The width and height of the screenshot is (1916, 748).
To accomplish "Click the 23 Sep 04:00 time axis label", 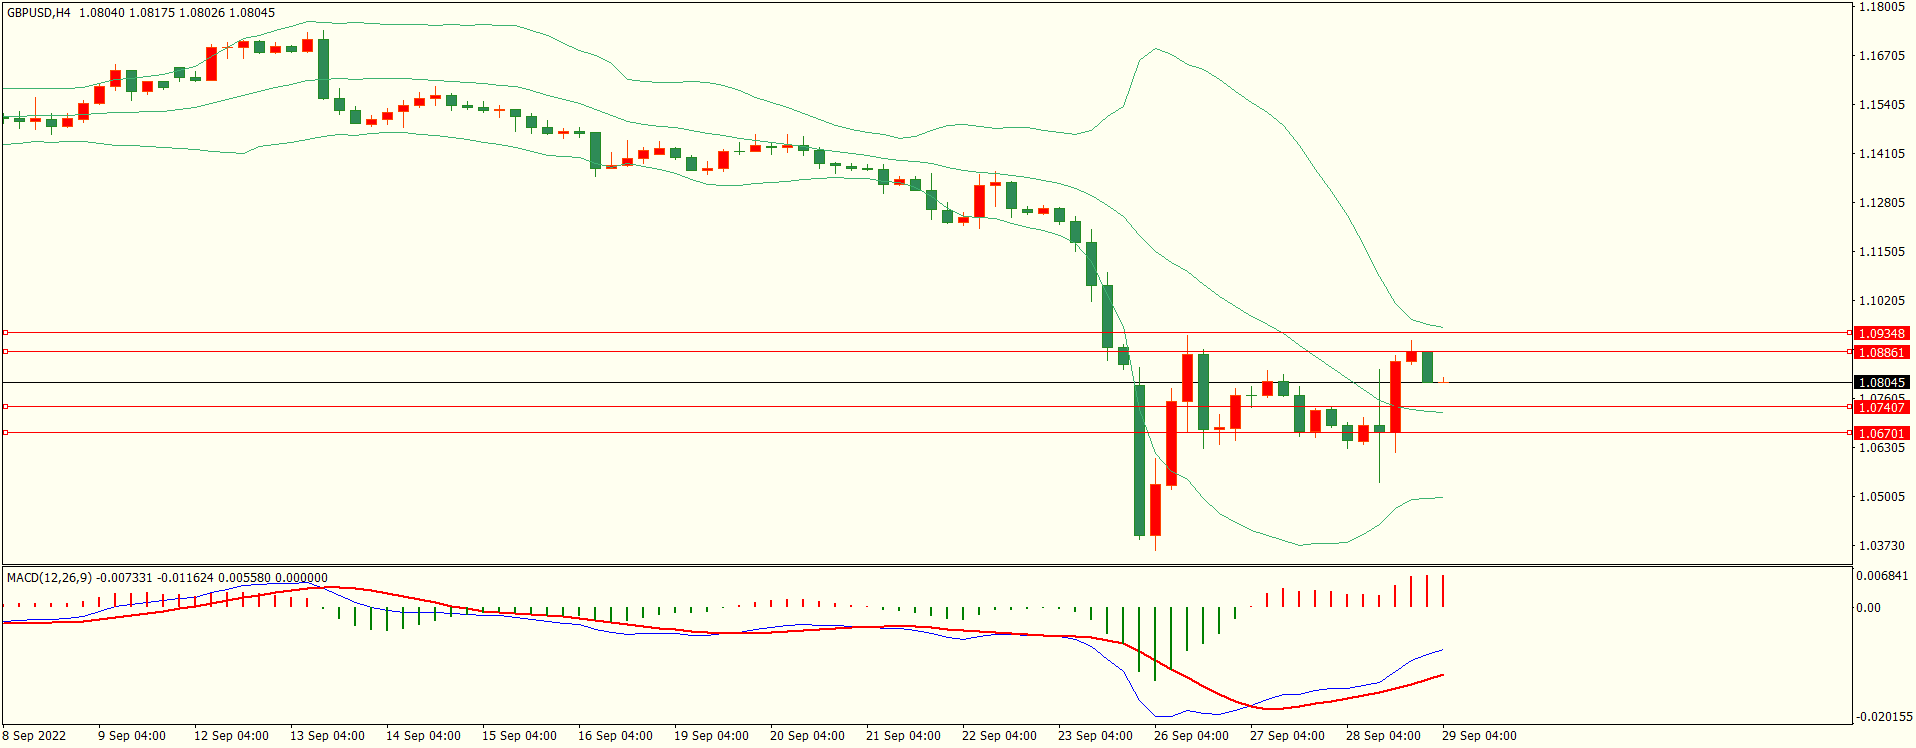I will pos(1095,736).
